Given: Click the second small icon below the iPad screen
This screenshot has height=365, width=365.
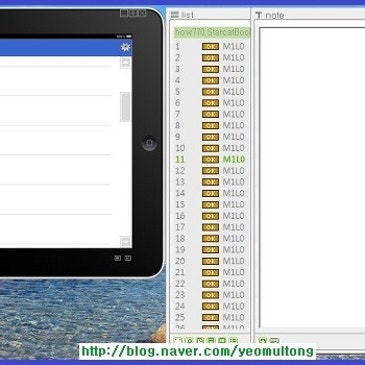Looking at the screenshot, I should 128,258.
